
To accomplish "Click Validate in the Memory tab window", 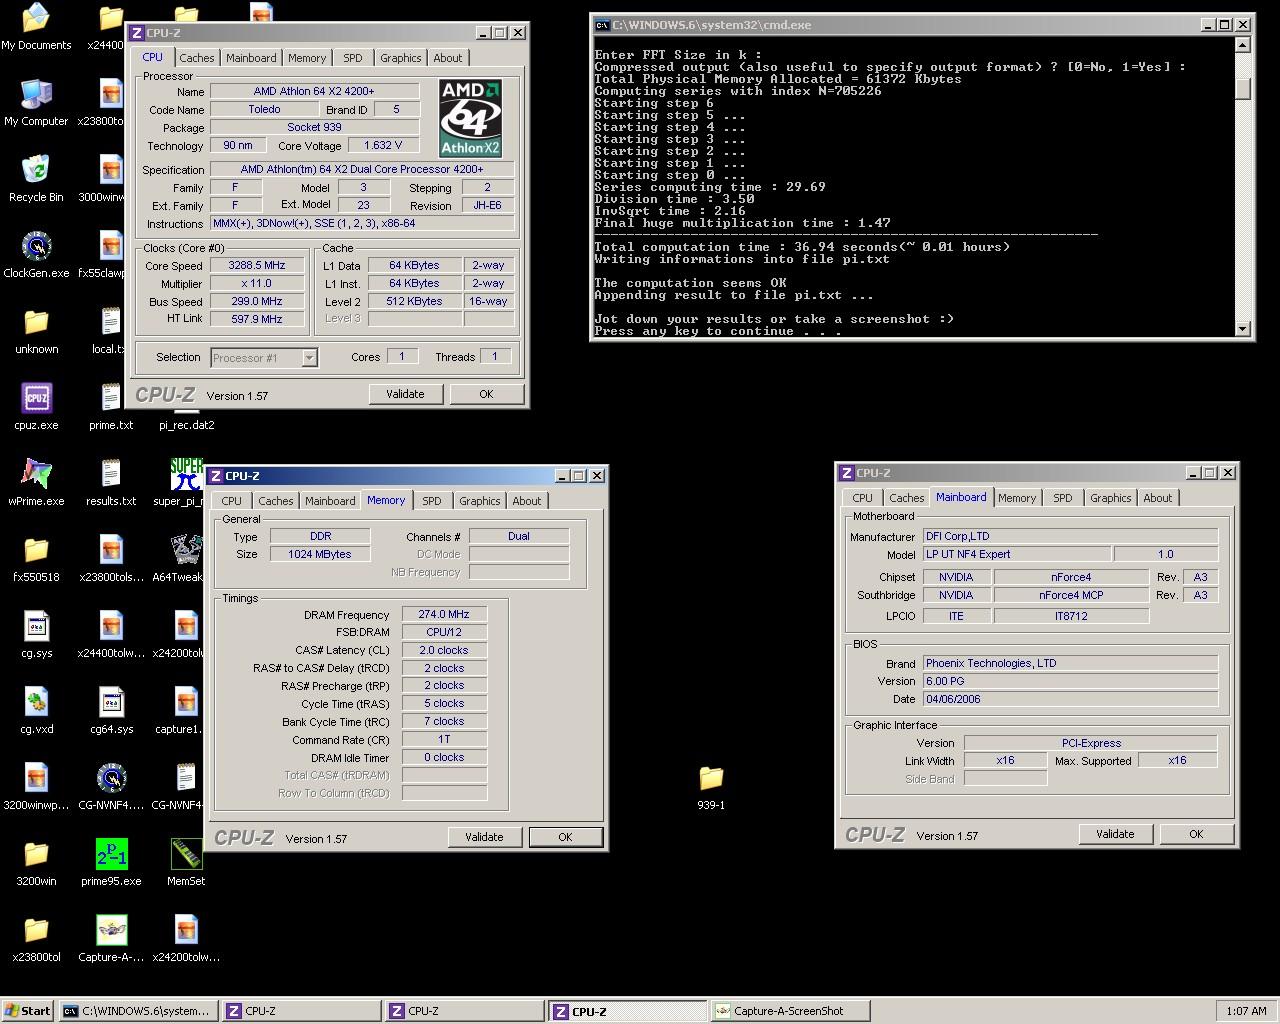I will coord(484,837).
